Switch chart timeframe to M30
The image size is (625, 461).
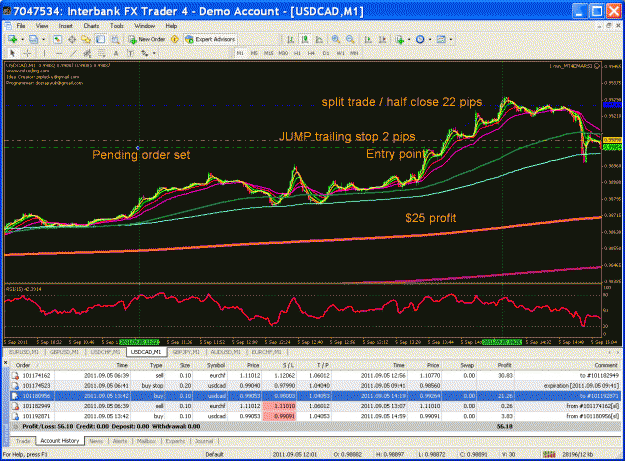tap(283, 53)
